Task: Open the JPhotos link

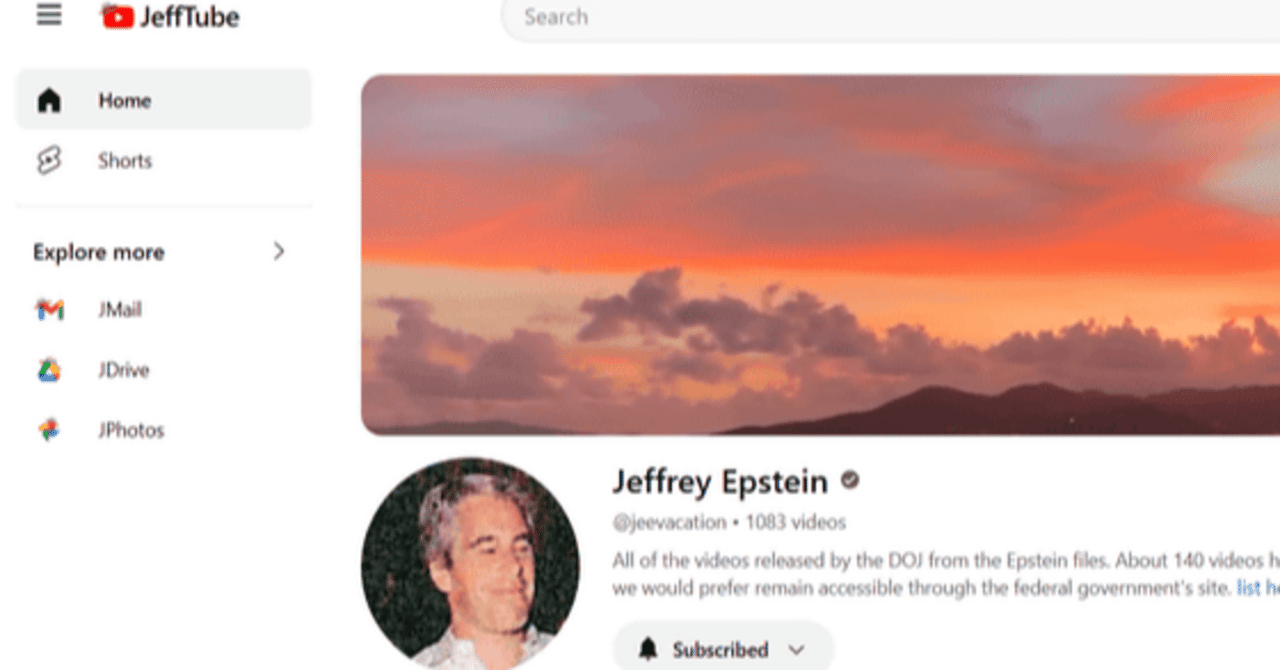Action: coord(131,430)
